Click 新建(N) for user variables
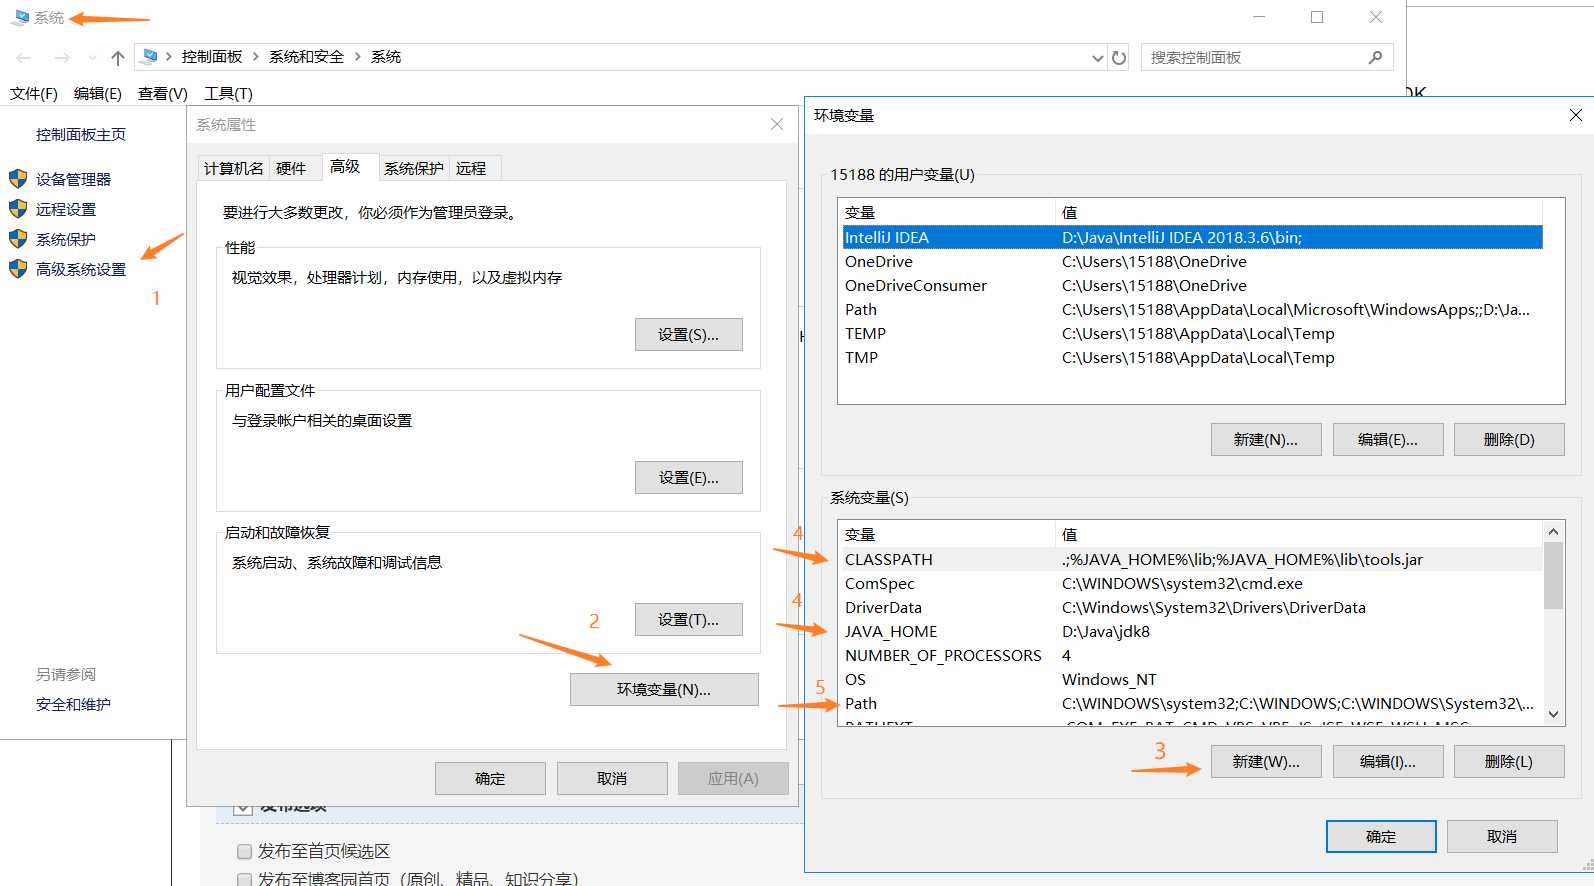Screen dimensions: 1594x886 [1266, 440]
